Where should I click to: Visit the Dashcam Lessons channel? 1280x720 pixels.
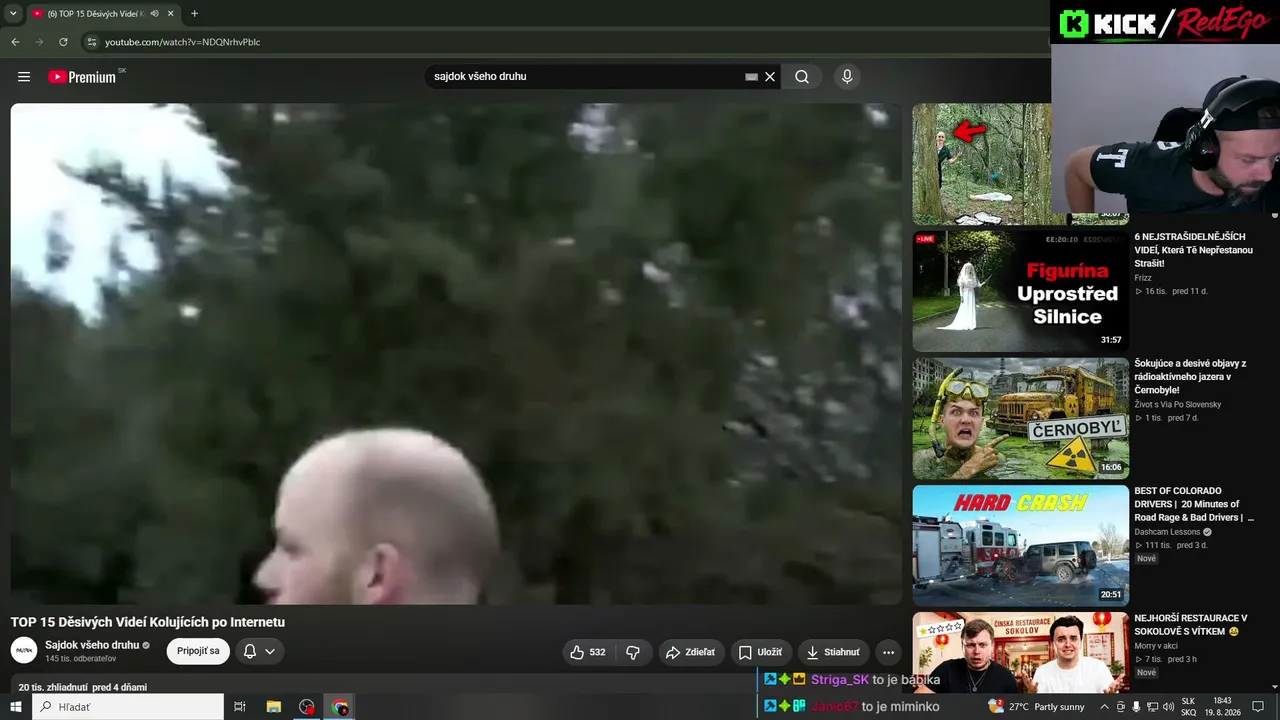(1167, 532)
